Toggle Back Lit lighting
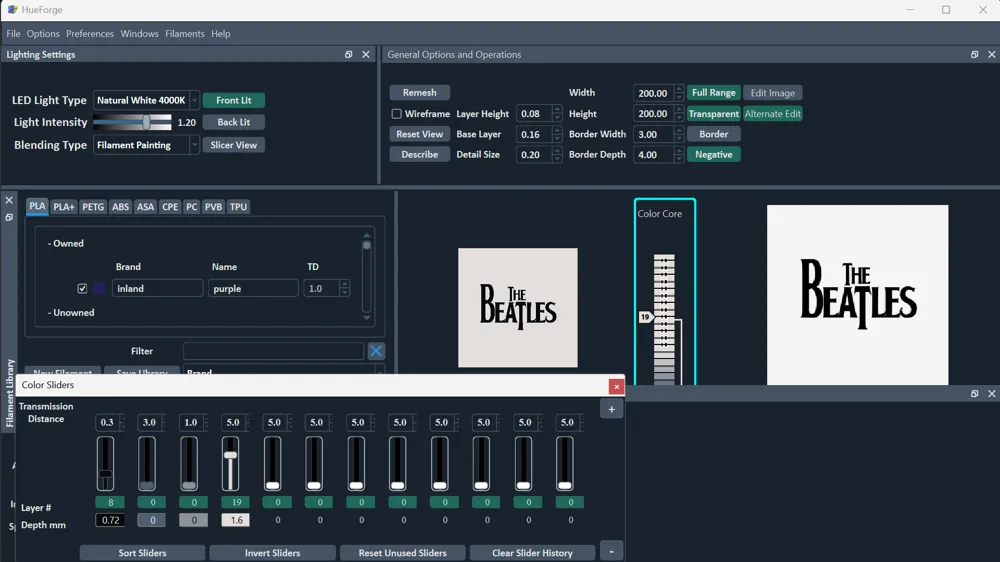Viewport: 1000px width, 562px height. click(x=233, y=122)
